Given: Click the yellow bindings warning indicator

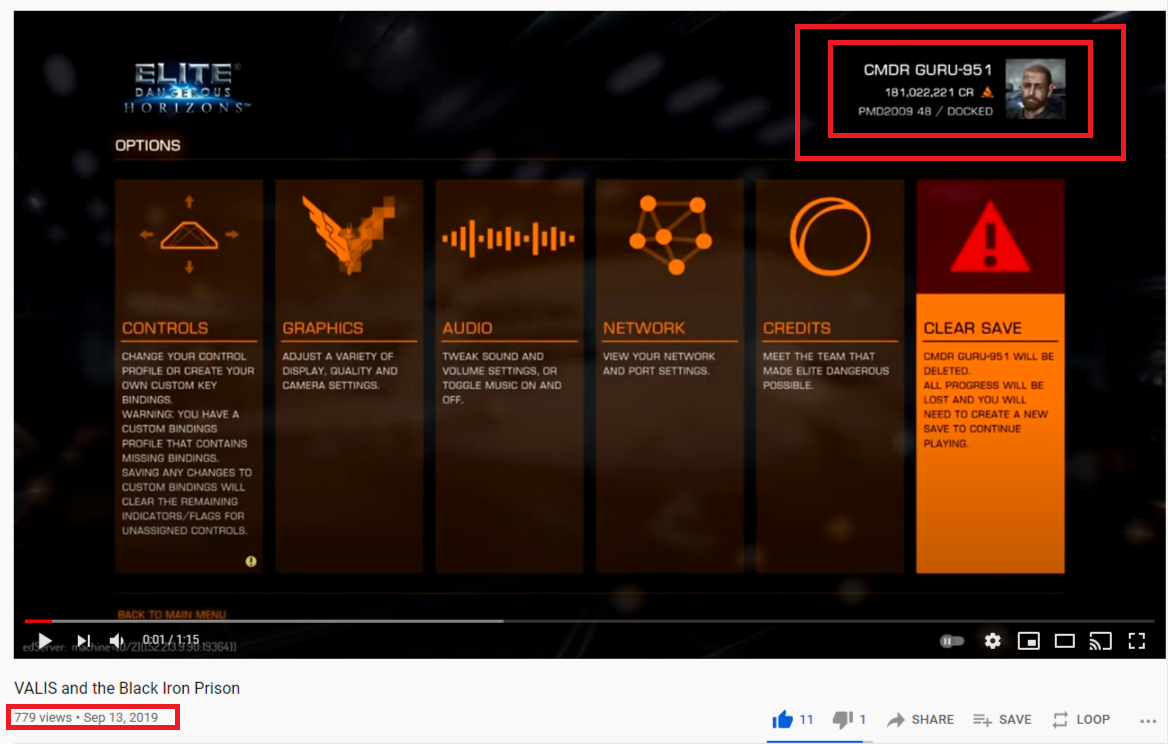Looking at the screenshot, I should 251,562.
